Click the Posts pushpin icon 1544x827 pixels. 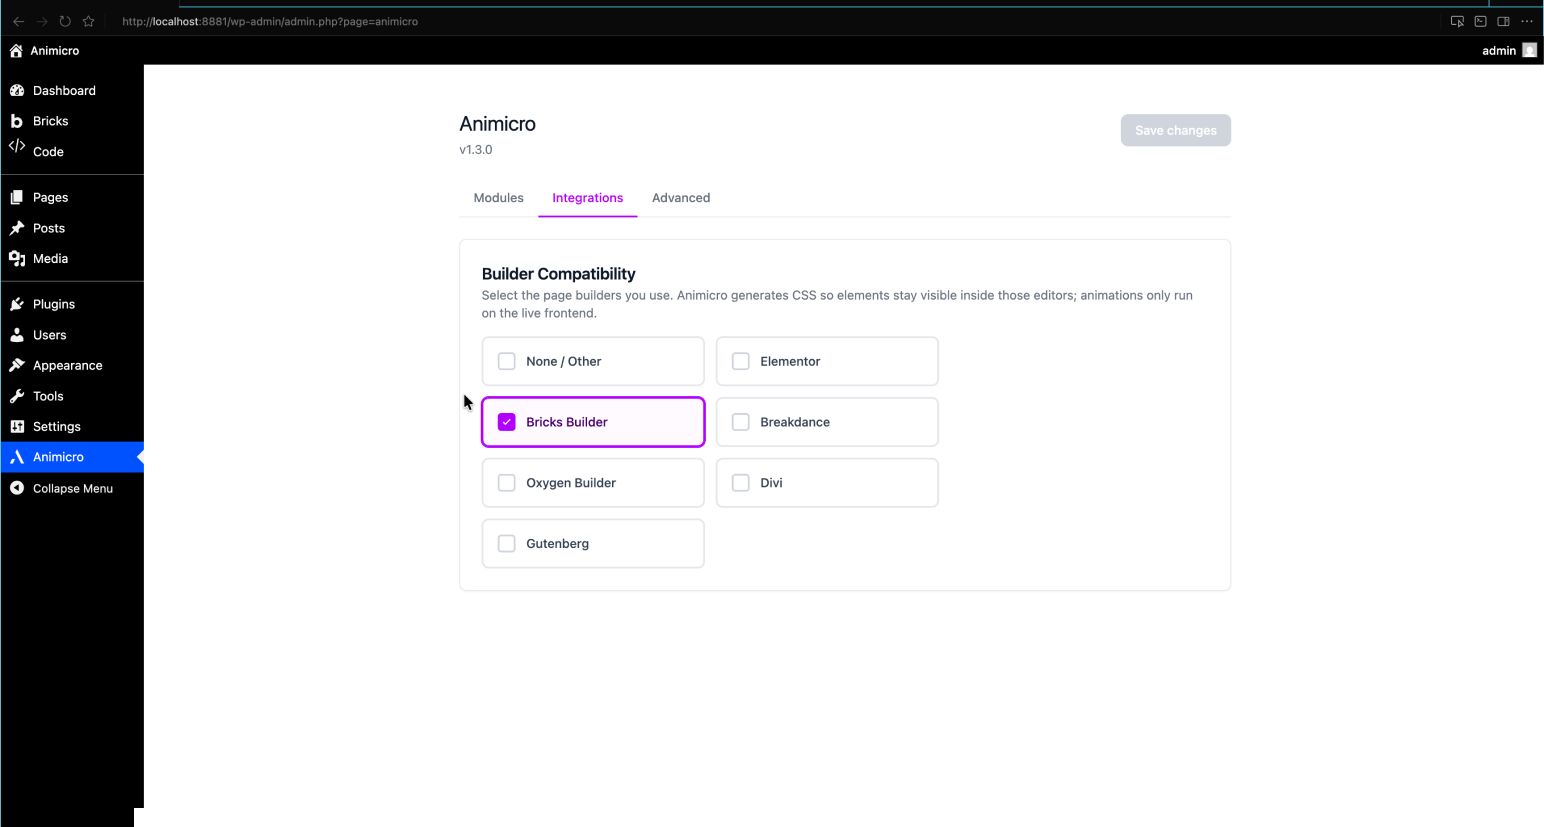point(17,228)
